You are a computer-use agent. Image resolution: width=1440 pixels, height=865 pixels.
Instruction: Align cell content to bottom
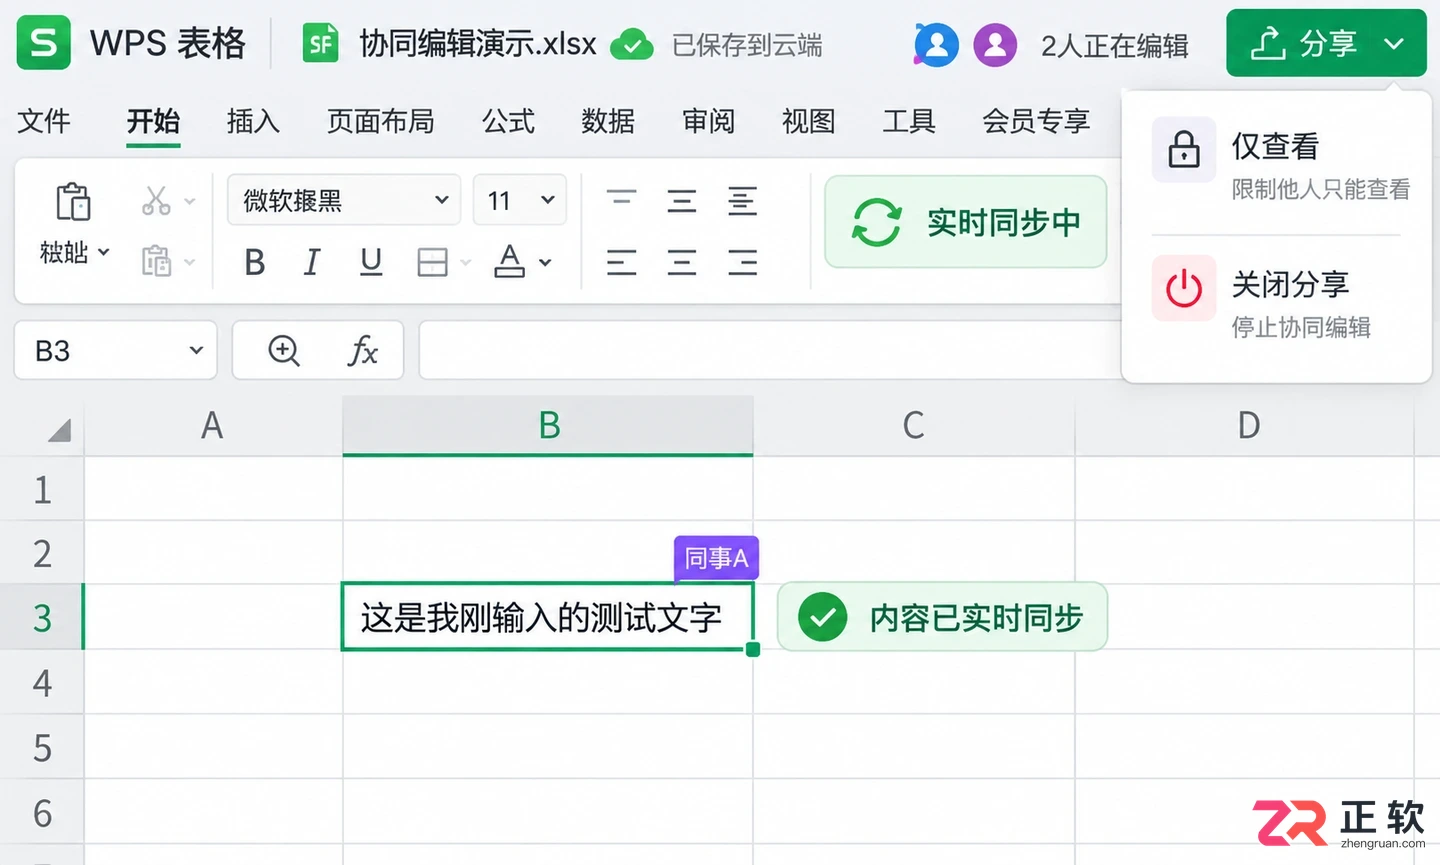pos(742,201)
